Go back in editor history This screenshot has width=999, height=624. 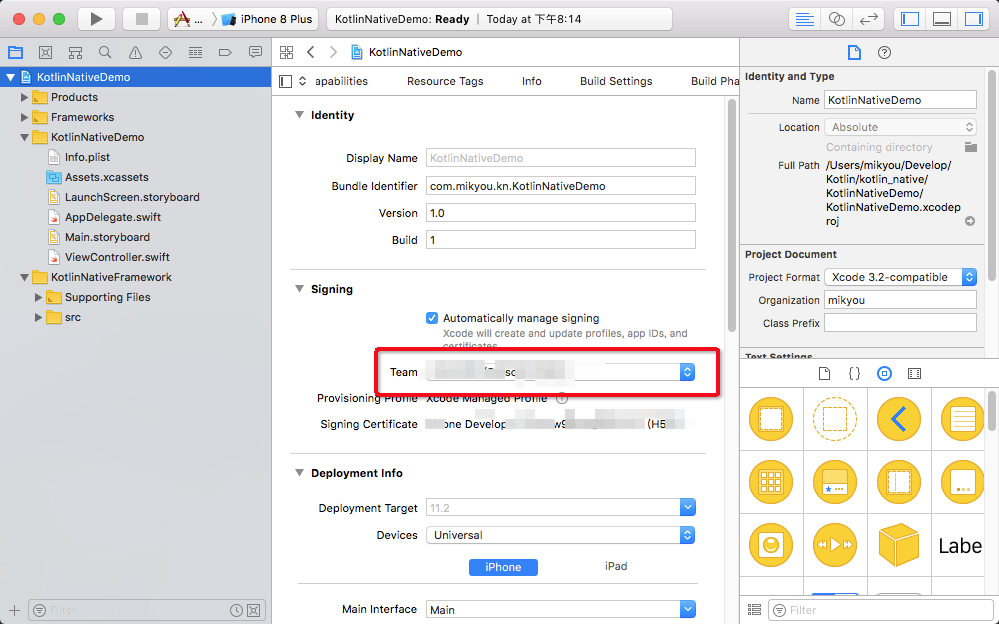[311, 52]
